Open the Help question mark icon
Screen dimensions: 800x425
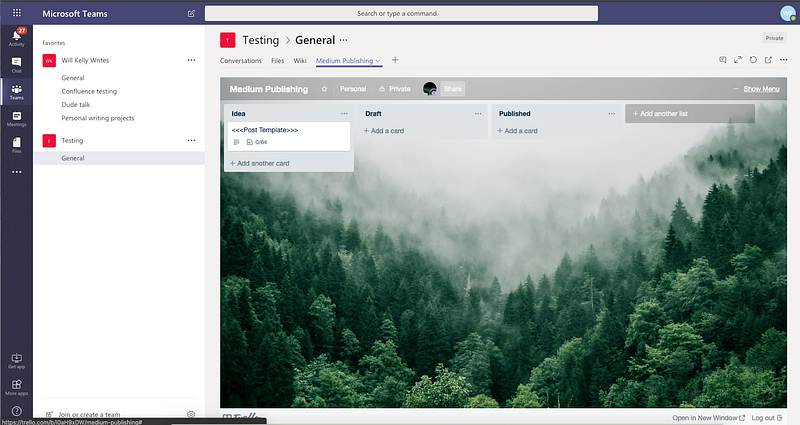point(16,411)
